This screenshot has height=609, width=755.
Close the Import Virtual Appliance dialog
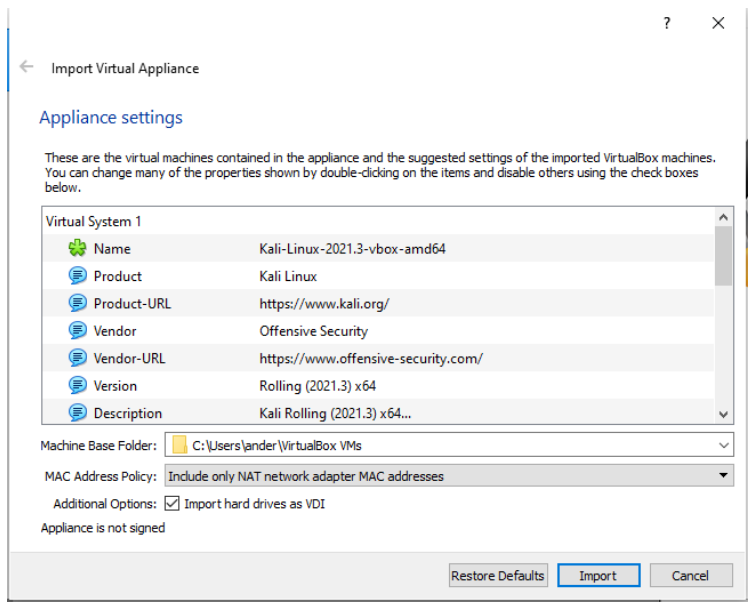[718, 23]
